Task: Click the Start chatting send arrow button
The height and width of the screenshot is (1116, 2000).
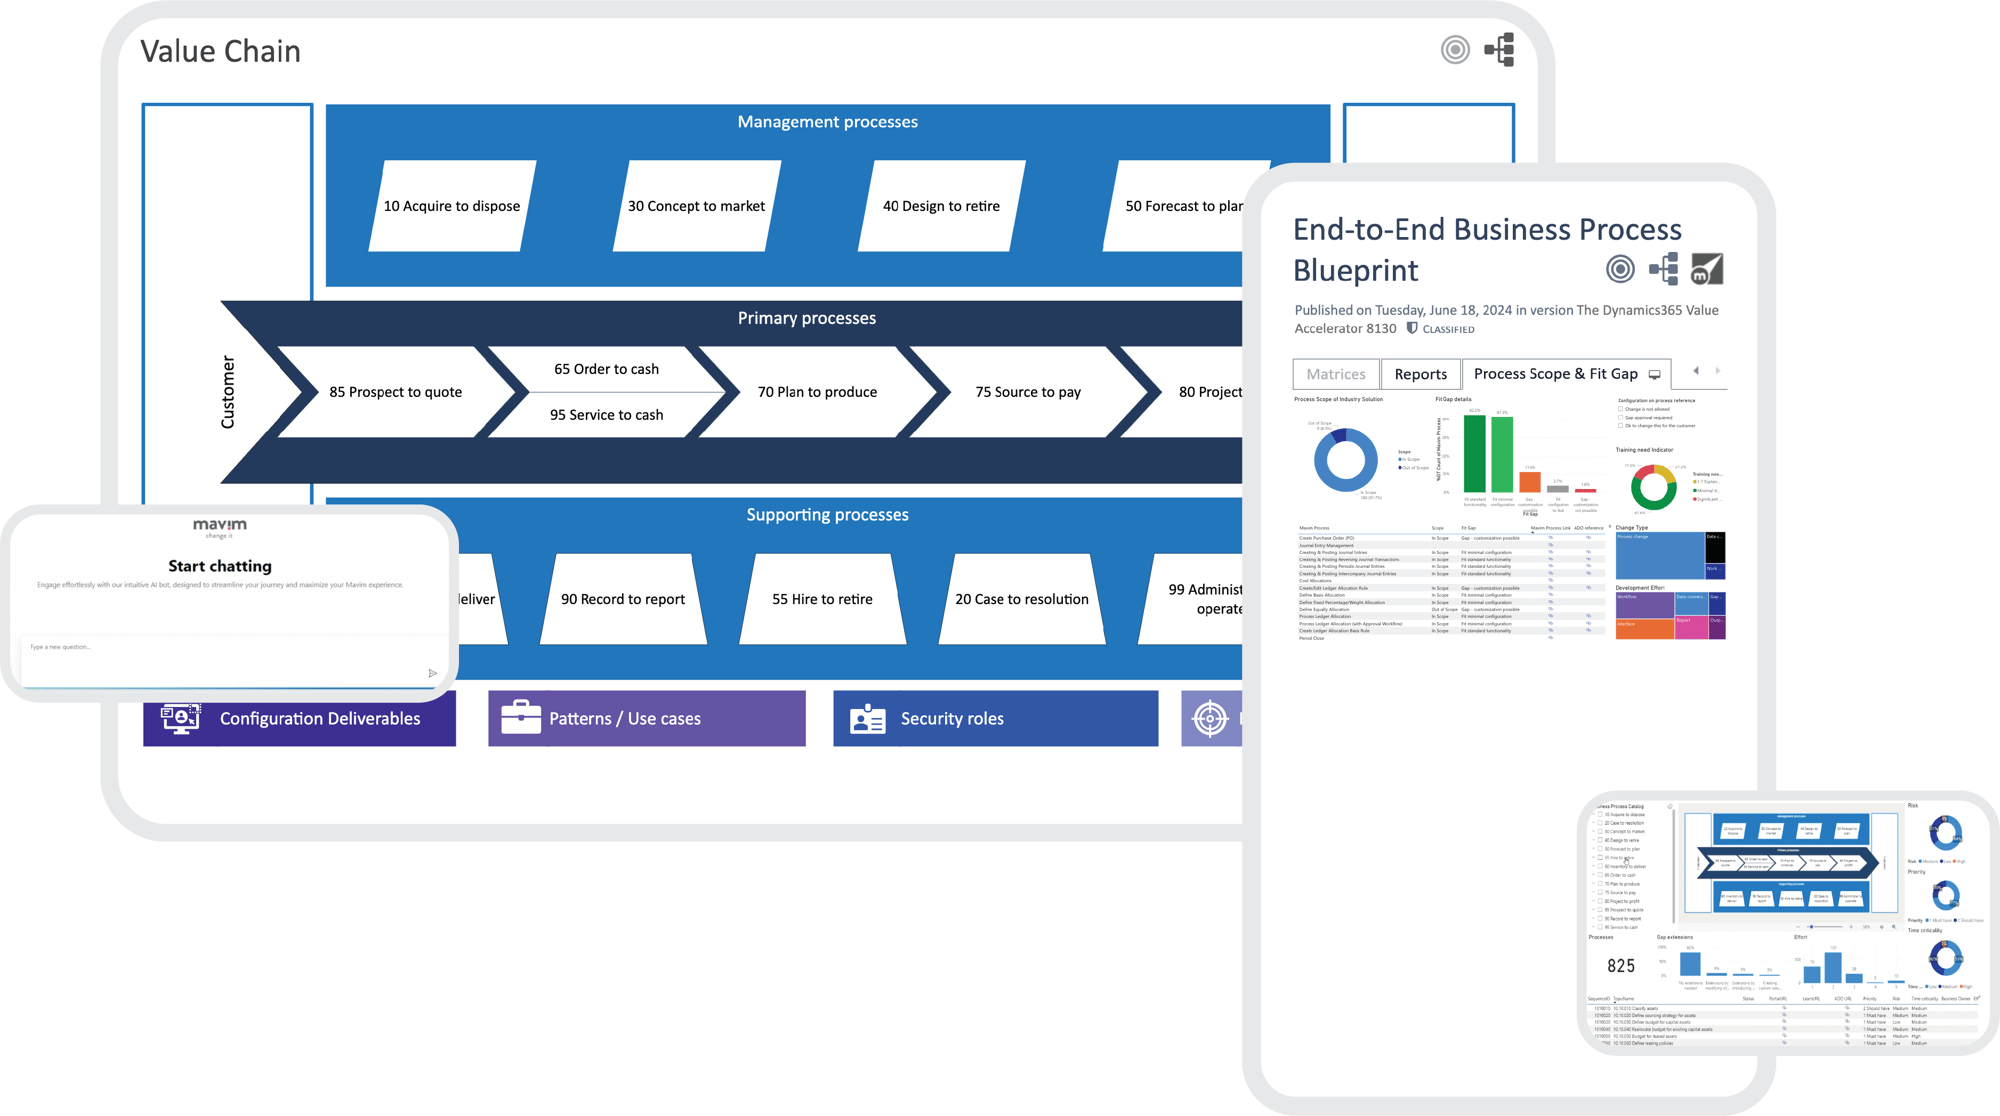Action: point(433,673)
